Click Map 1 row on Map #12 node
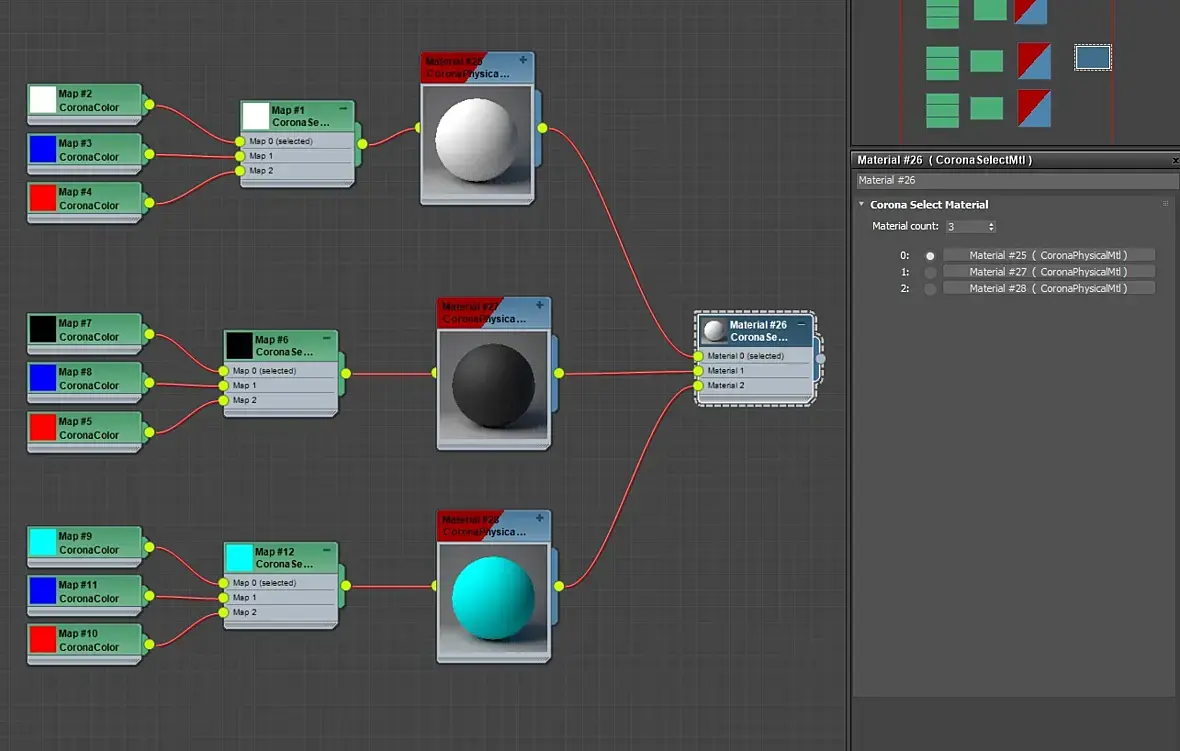 pos(280,597)
